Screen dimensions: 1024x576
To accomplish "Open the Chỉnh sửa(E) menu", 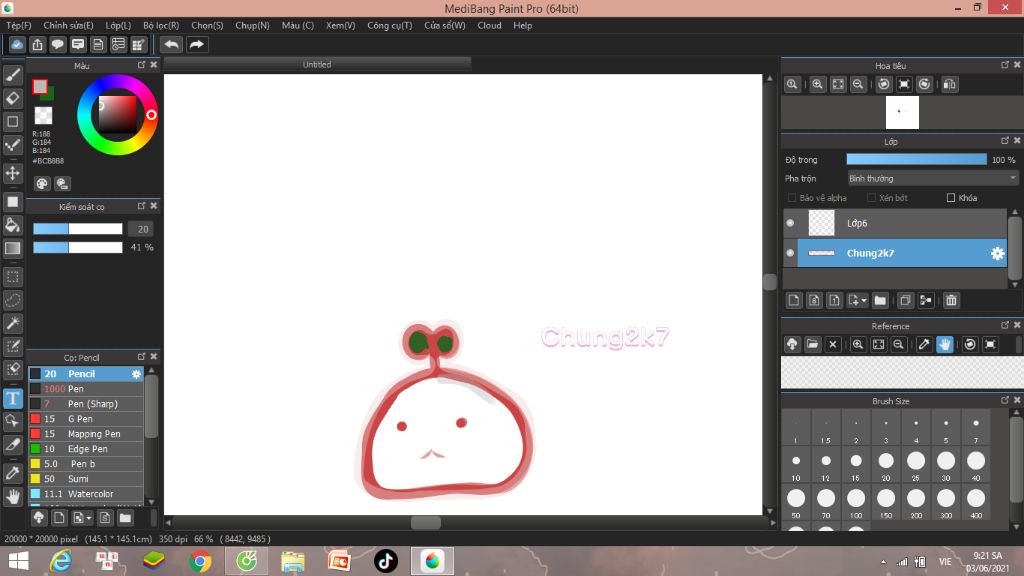I will [68, 25].
